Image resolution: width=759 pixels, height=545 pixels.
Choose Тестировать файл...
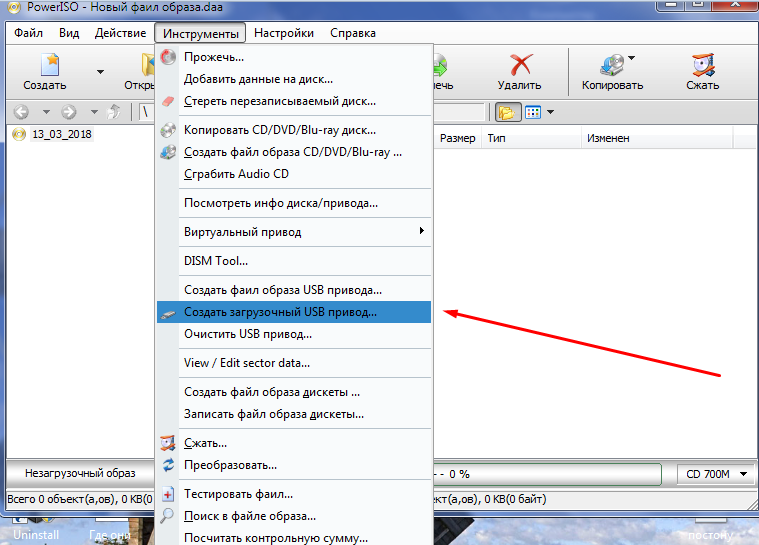[294, 494]
